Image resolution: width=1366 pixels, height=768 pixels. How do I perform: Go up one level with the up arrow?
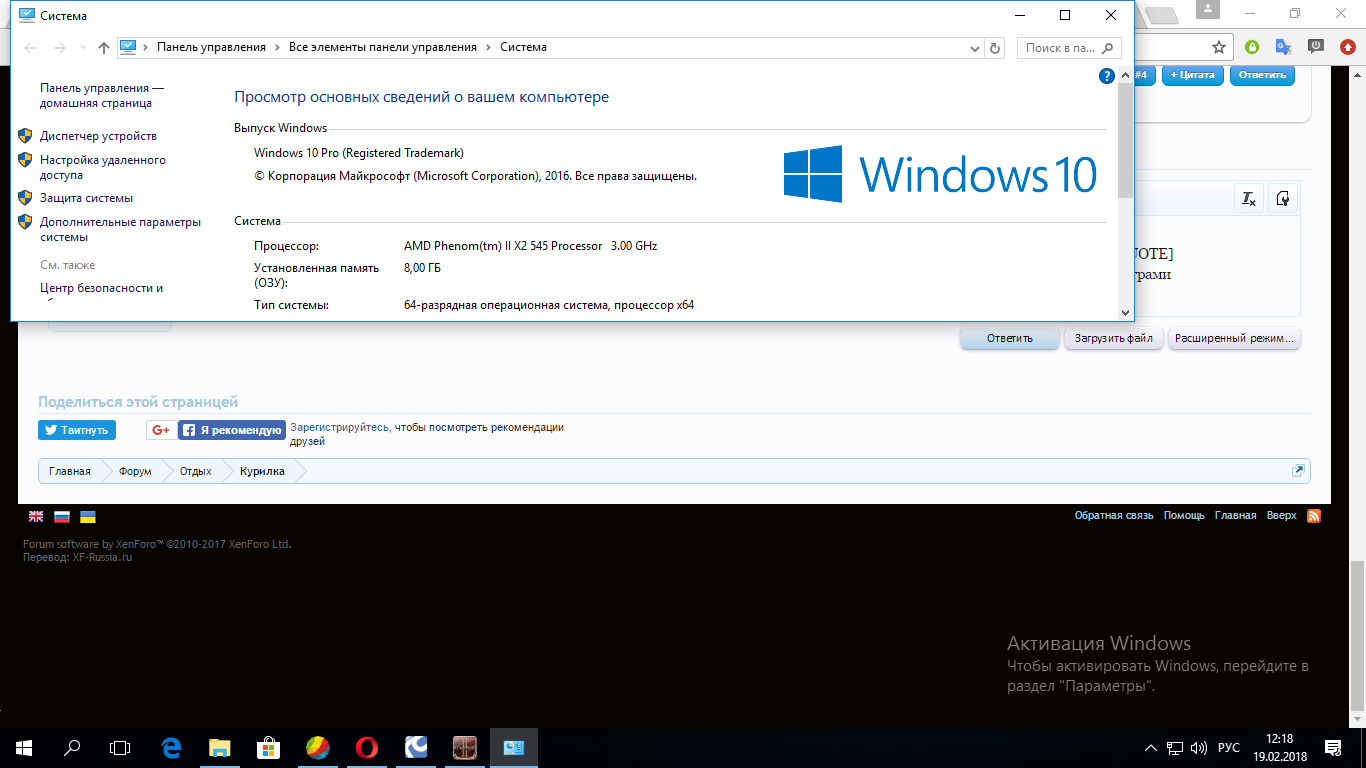point(105,48)
